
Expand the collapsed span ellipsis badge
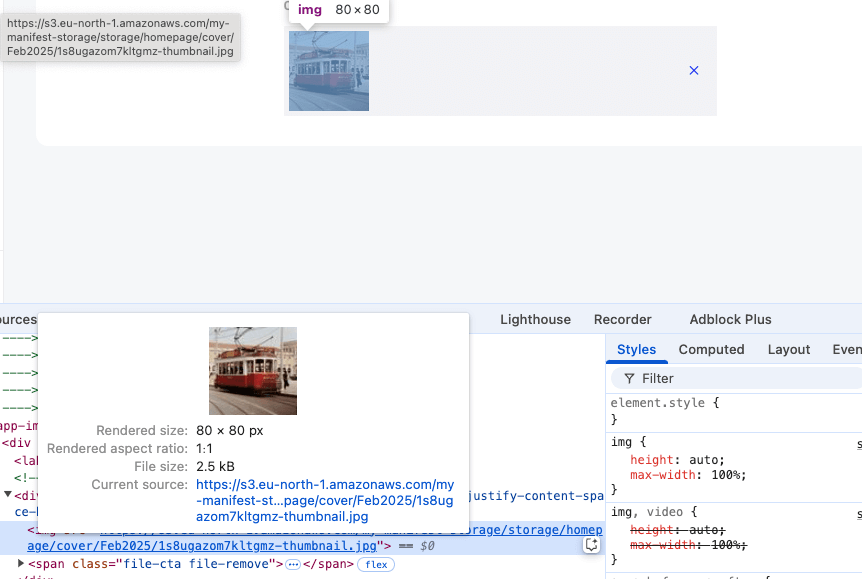(293, 565)
